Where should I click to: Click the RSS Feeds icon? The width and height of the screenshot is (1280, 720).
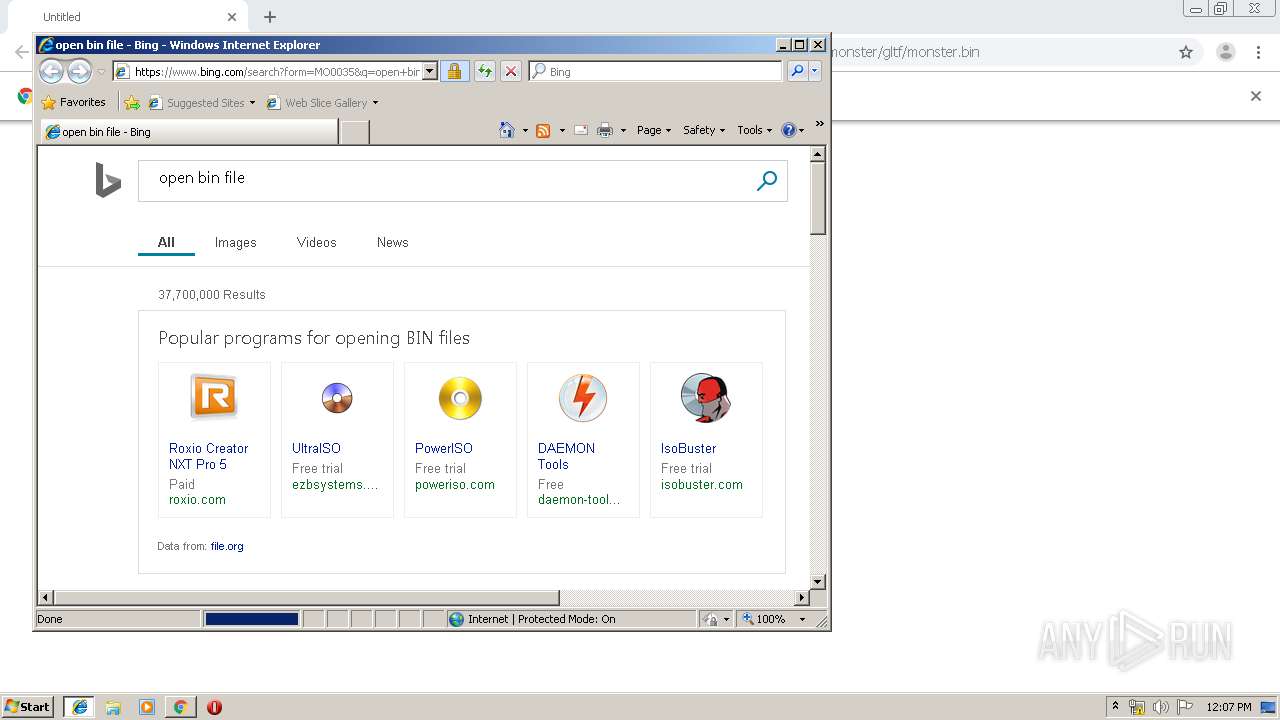click(x=543, y=130)
